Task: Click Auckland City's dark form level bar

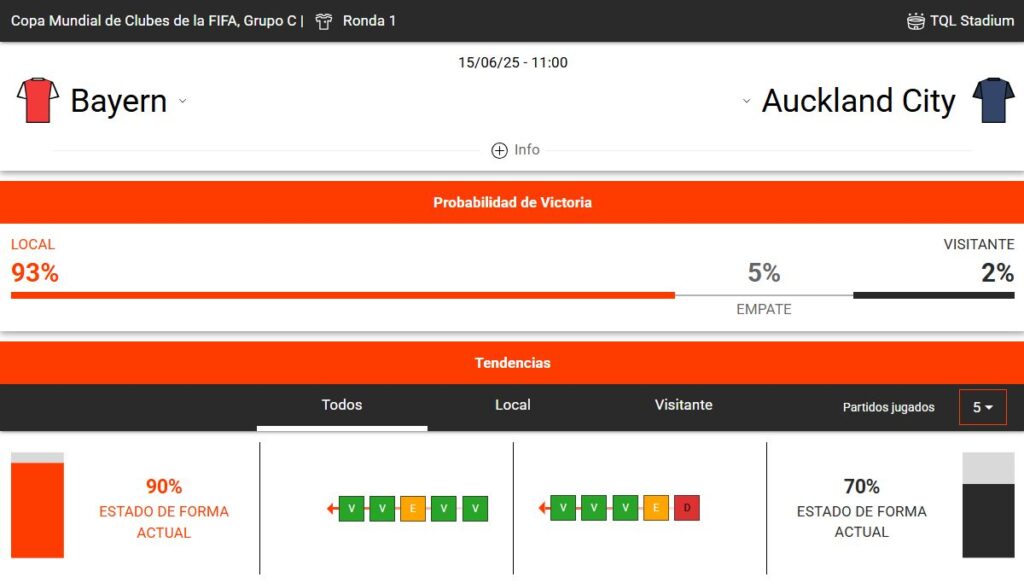Action: 988,520
